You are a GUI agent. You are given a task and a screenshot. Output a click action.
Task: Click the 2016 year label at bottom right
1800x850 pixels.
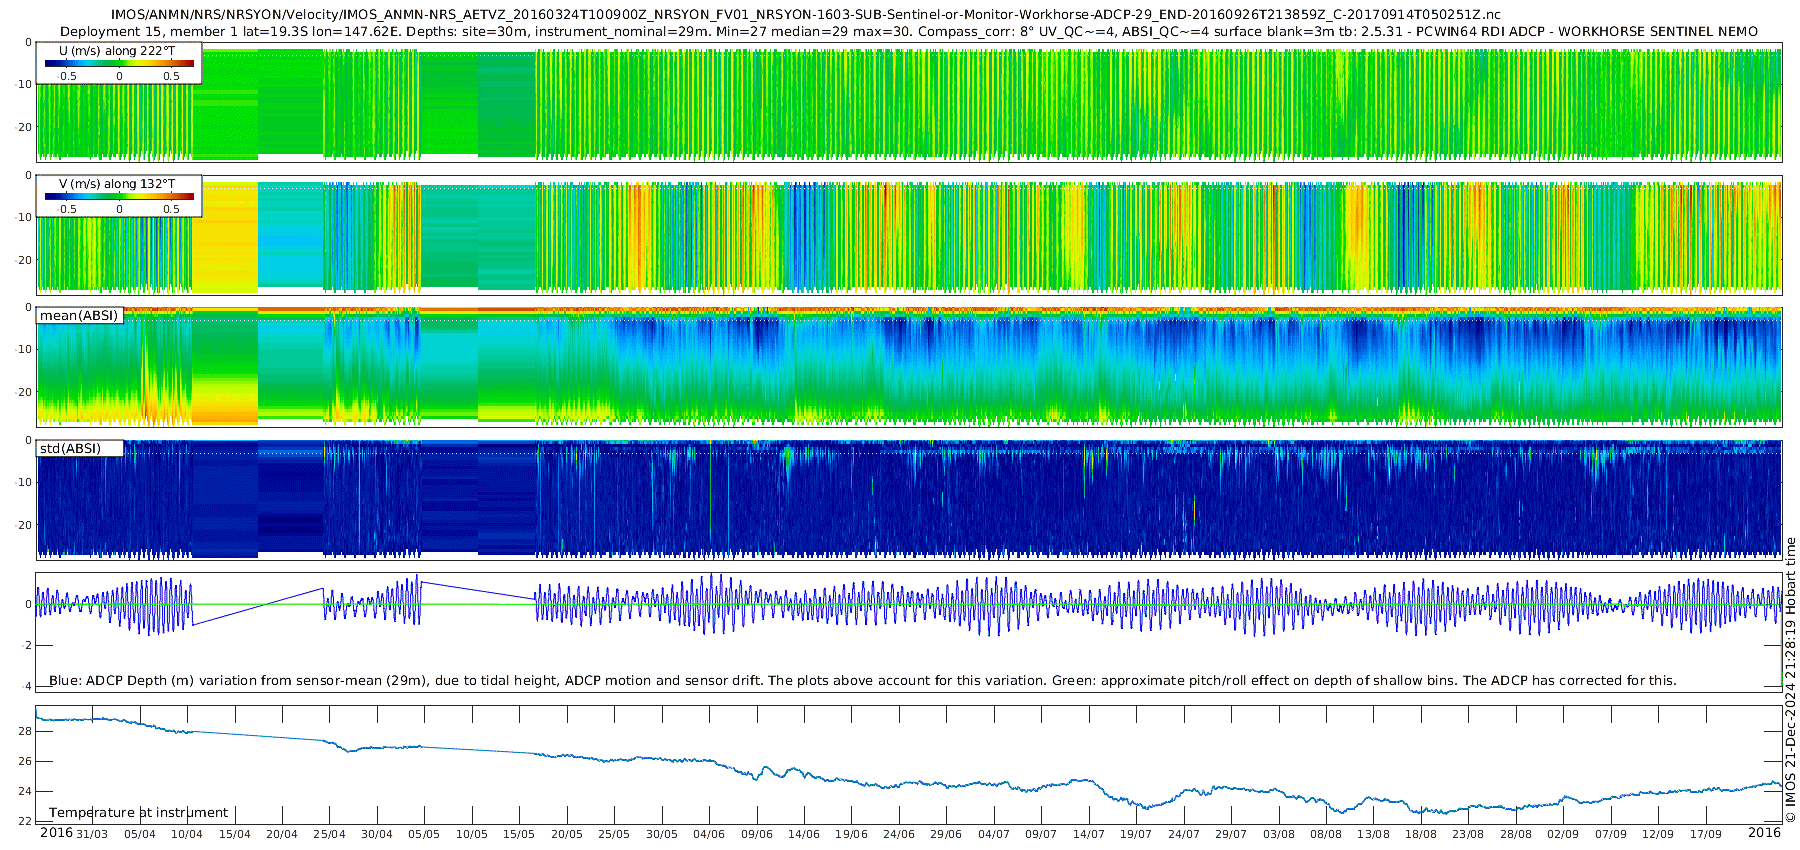pos(1764,833)
